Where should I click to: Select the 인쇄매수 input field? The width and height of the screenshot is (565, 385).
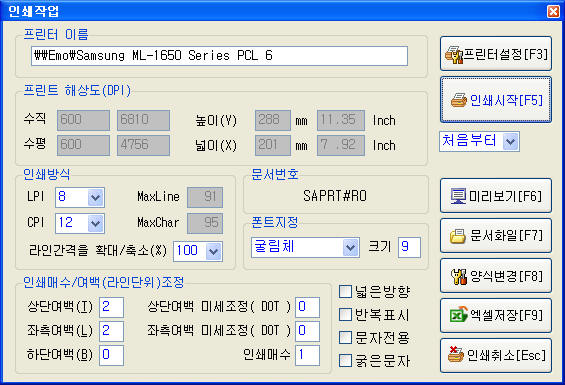tap(307, 355)
